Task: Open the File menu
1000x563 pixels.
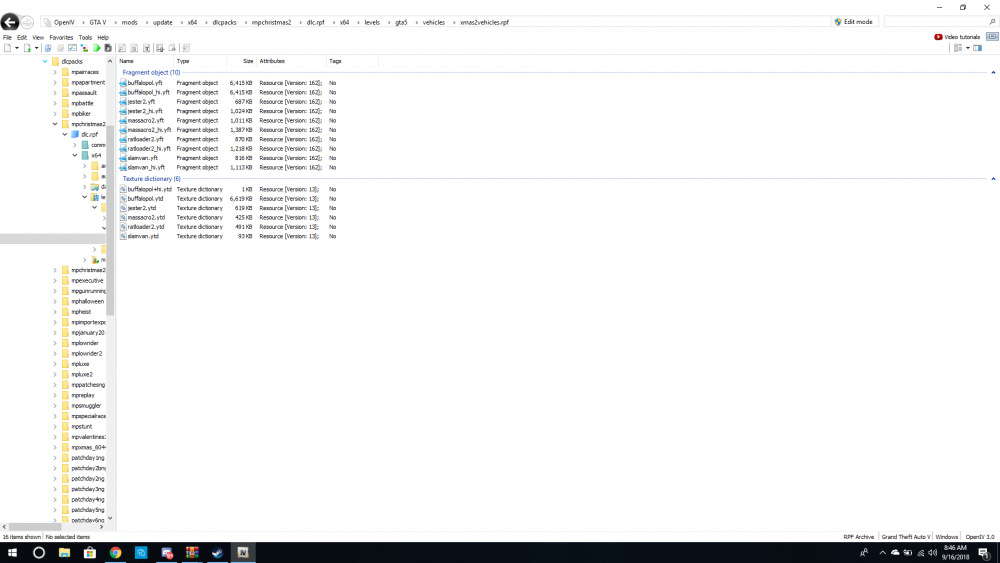Action: pyautogui.click(x=7, y=38)
